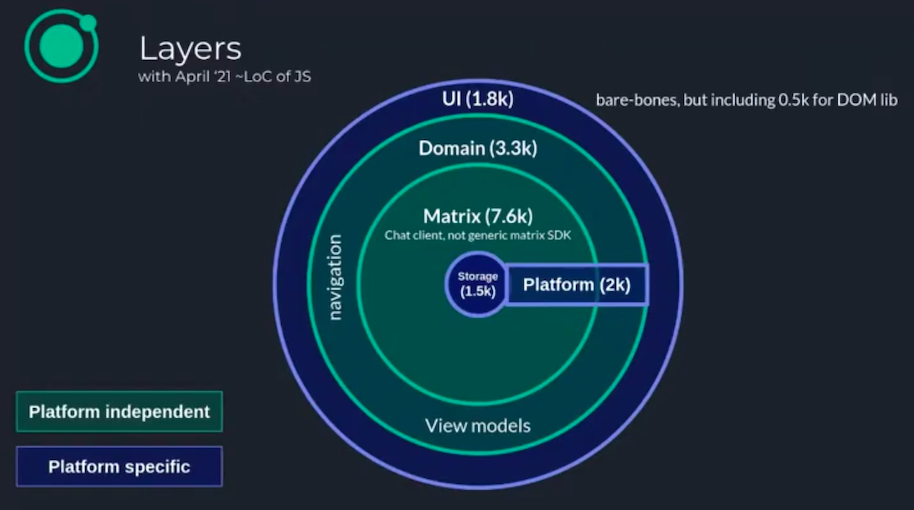Click the "(1.5k)" text inside Storage

click(x=477, y=293)
